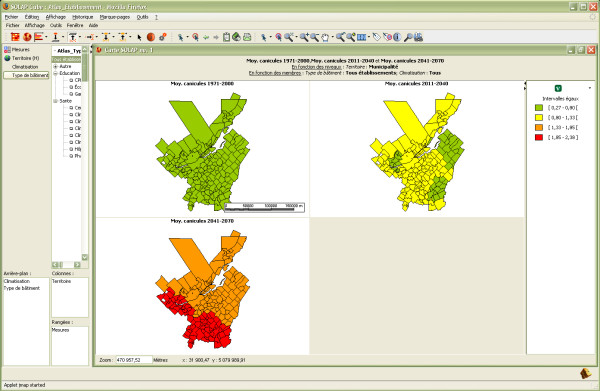Click the zoom in magnifier with plus
The width and height of the screenshot is (600, 391).
(304, 37)
